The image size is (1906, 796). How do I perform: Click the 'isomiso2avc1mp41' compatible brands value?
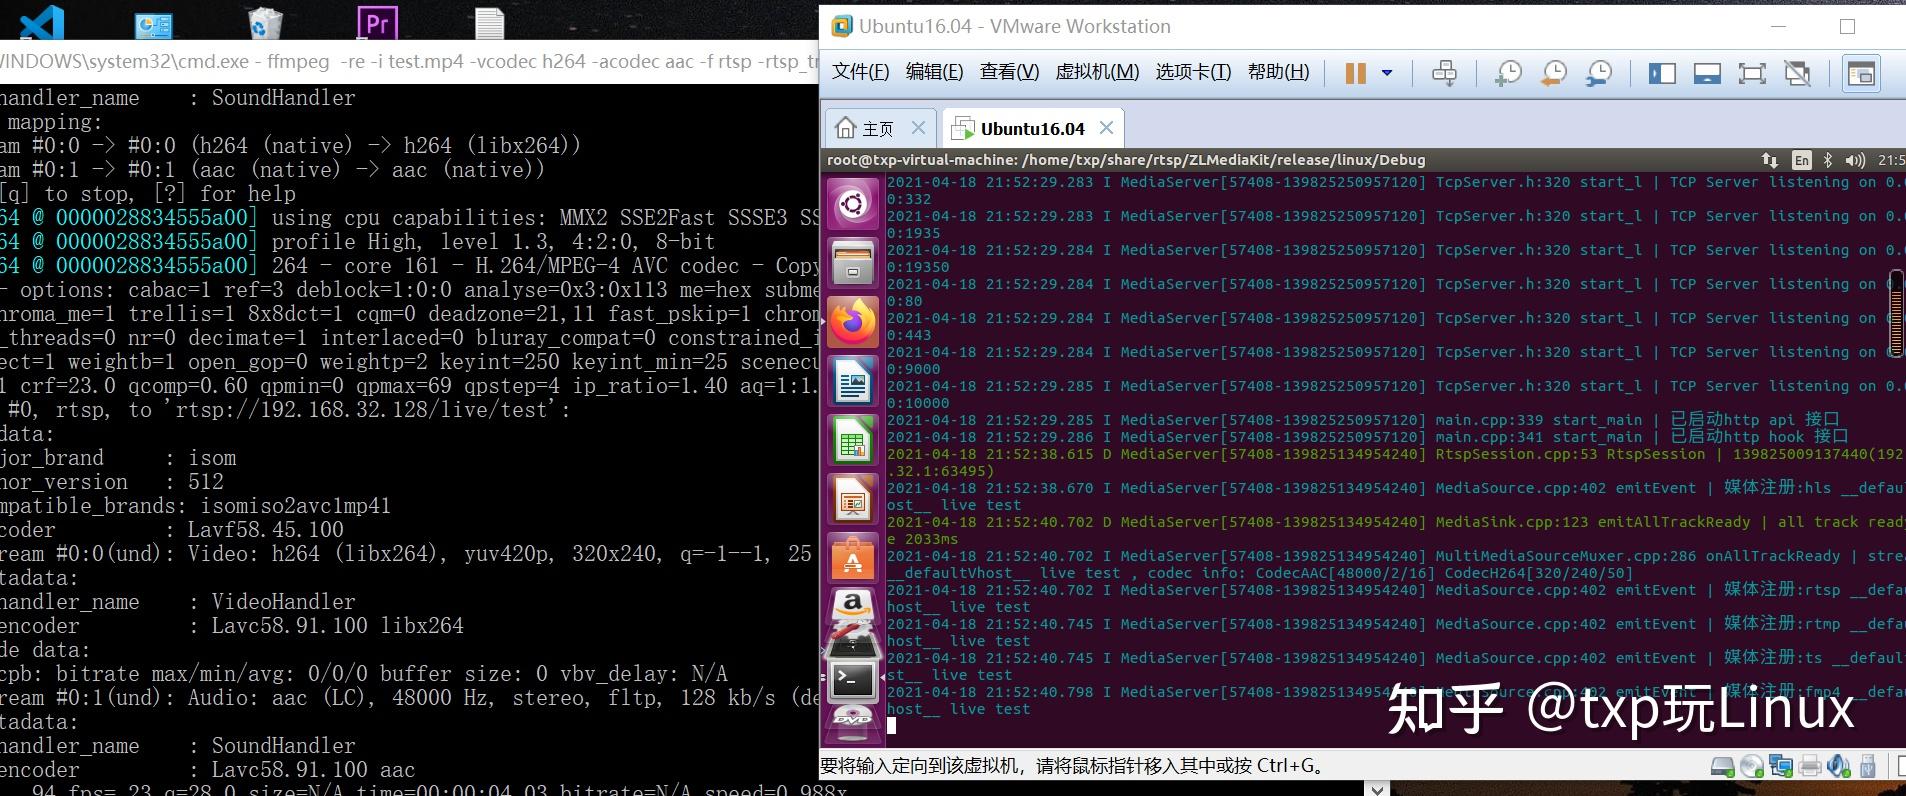[295, 506]
